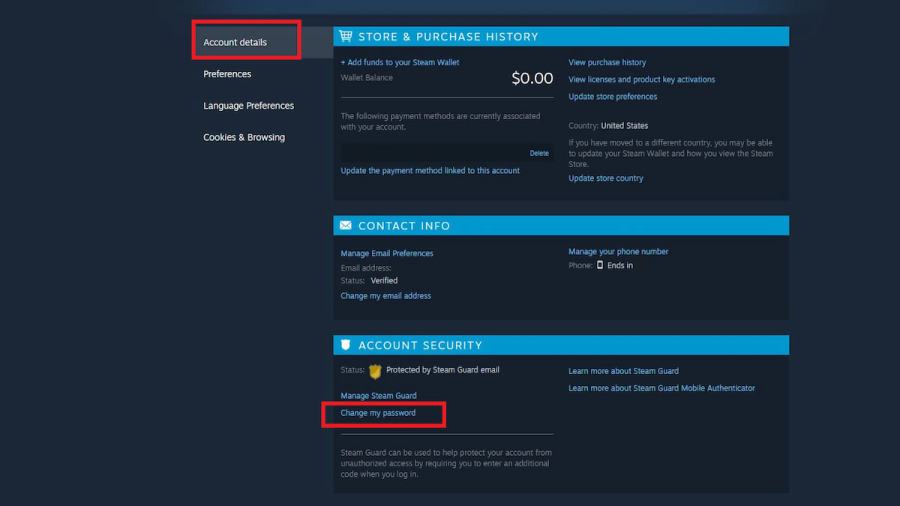Click the shopping cart icon in Store header
Image resolution: width=900 pixels, height=506 pixels.
[346, 36]
